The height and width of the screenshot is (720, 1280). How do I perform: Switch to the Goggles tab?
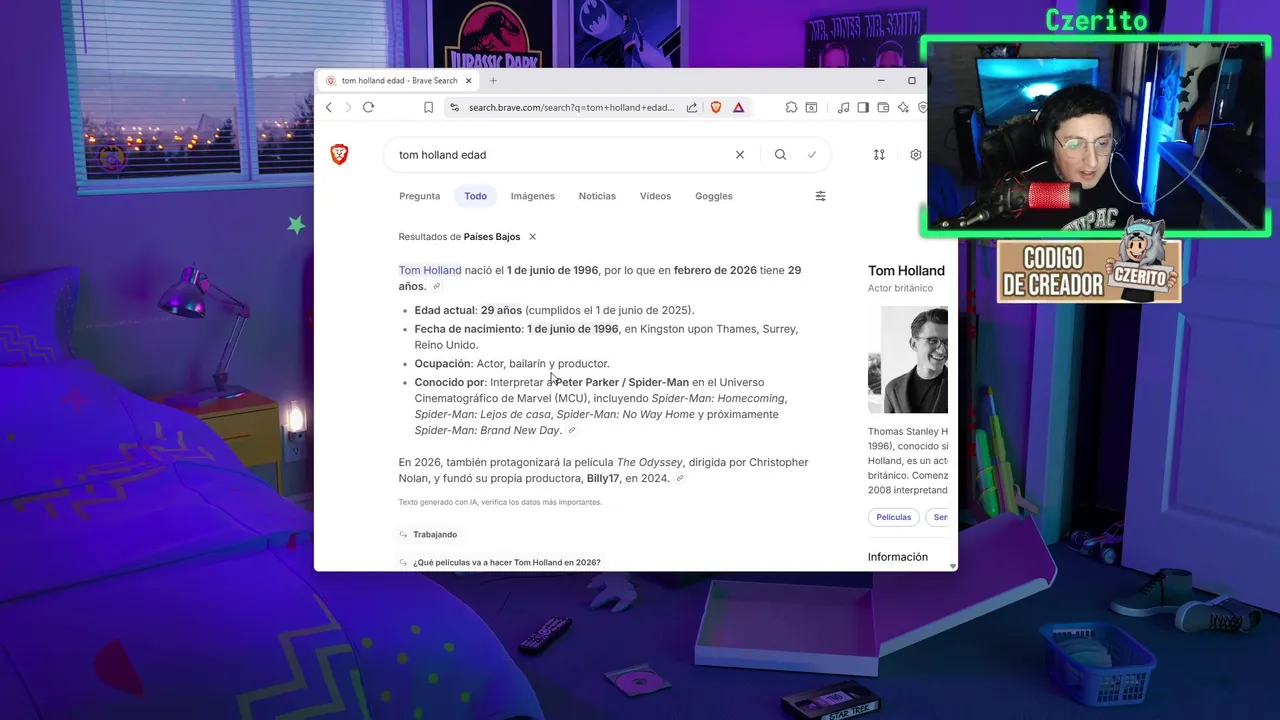(x=714, y=196)
